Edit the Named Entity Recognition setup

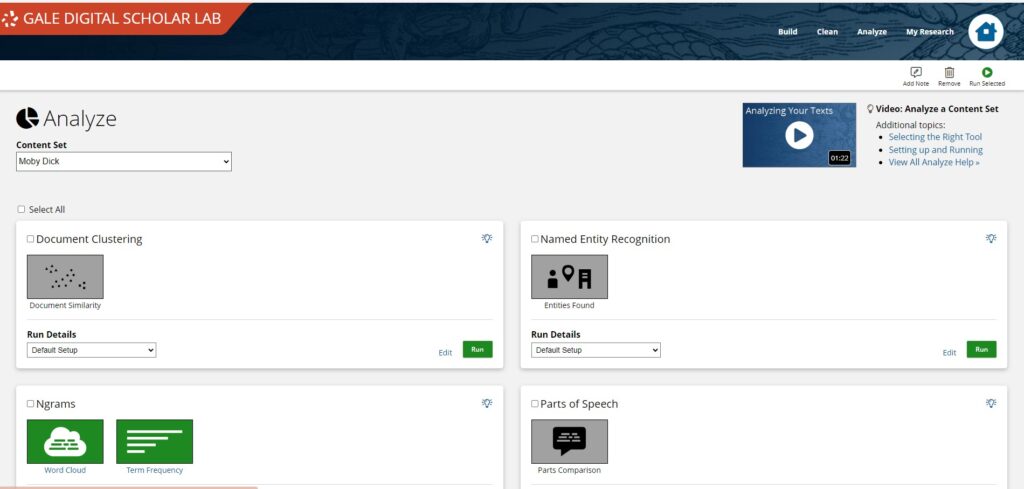(949, 353)
